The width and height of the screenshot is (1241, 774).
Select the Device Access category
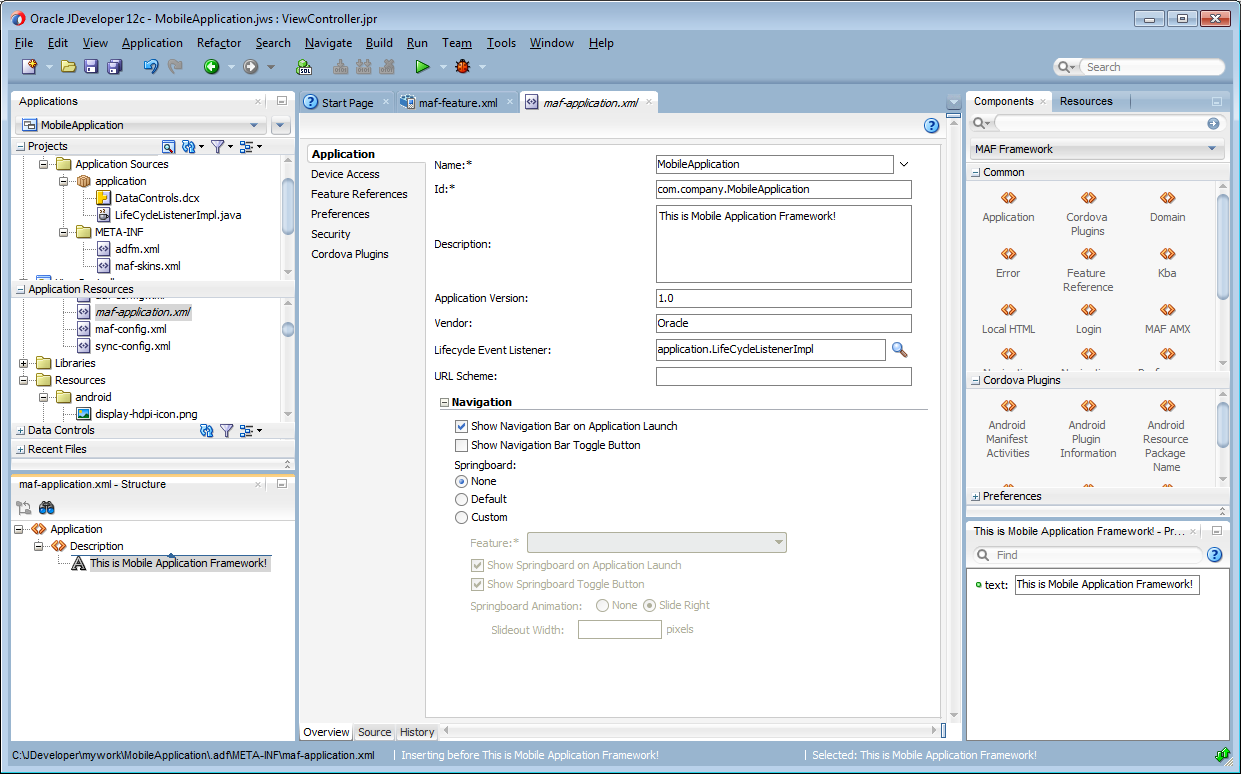(345, 174)
